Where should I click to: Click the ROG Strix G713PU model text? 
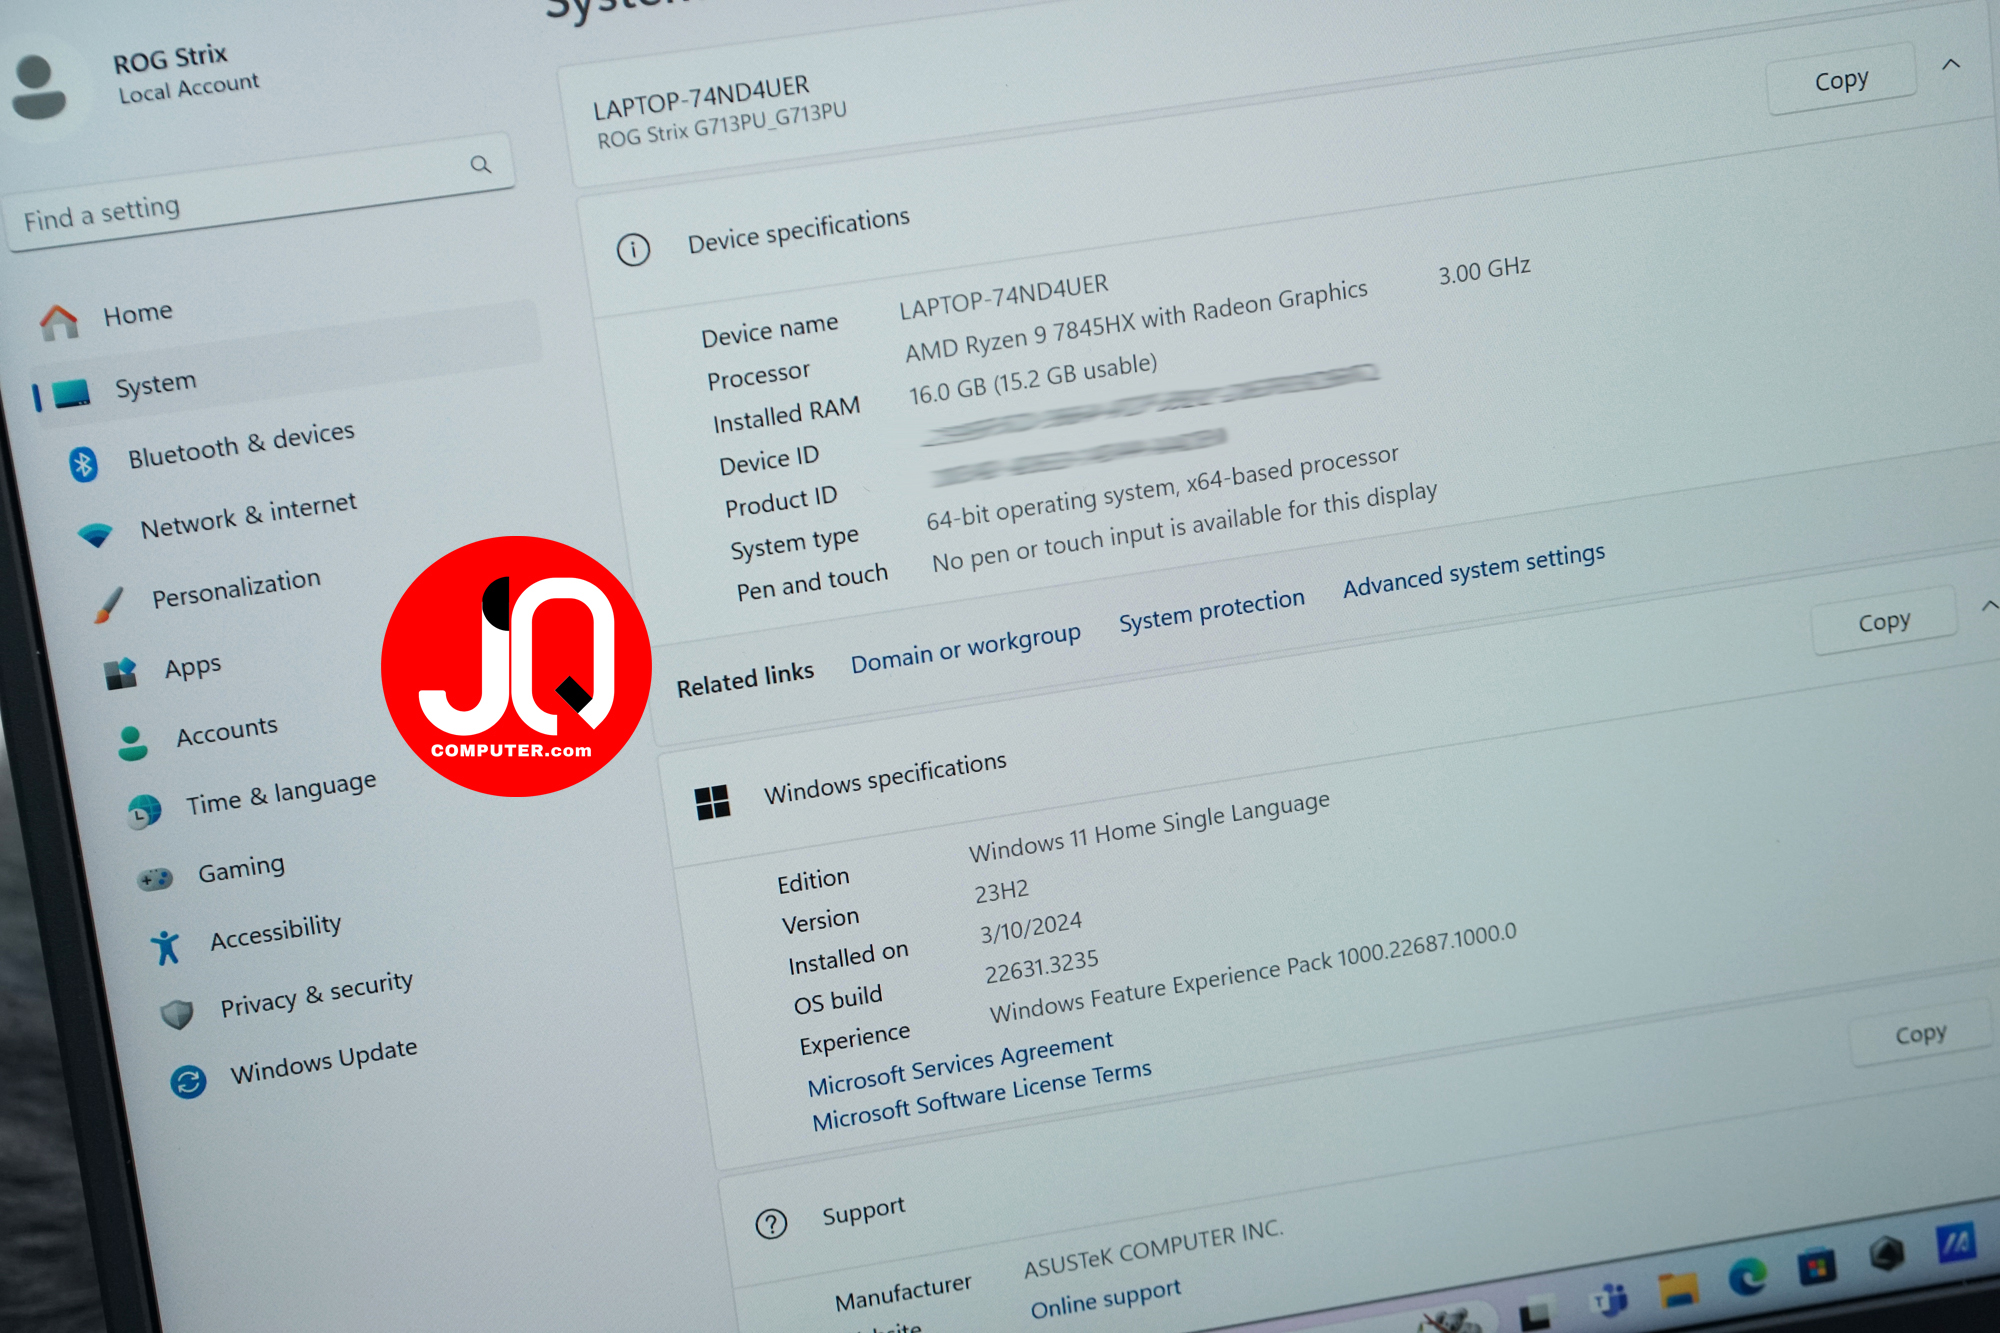pyautogui.click(x=722, y=126)
